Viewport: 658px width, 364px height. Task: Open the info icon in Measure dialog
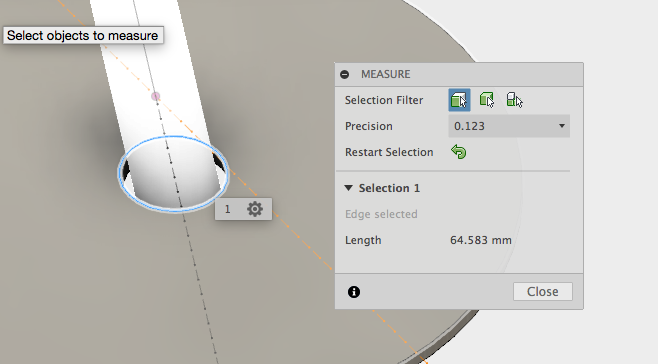[354, 292]
